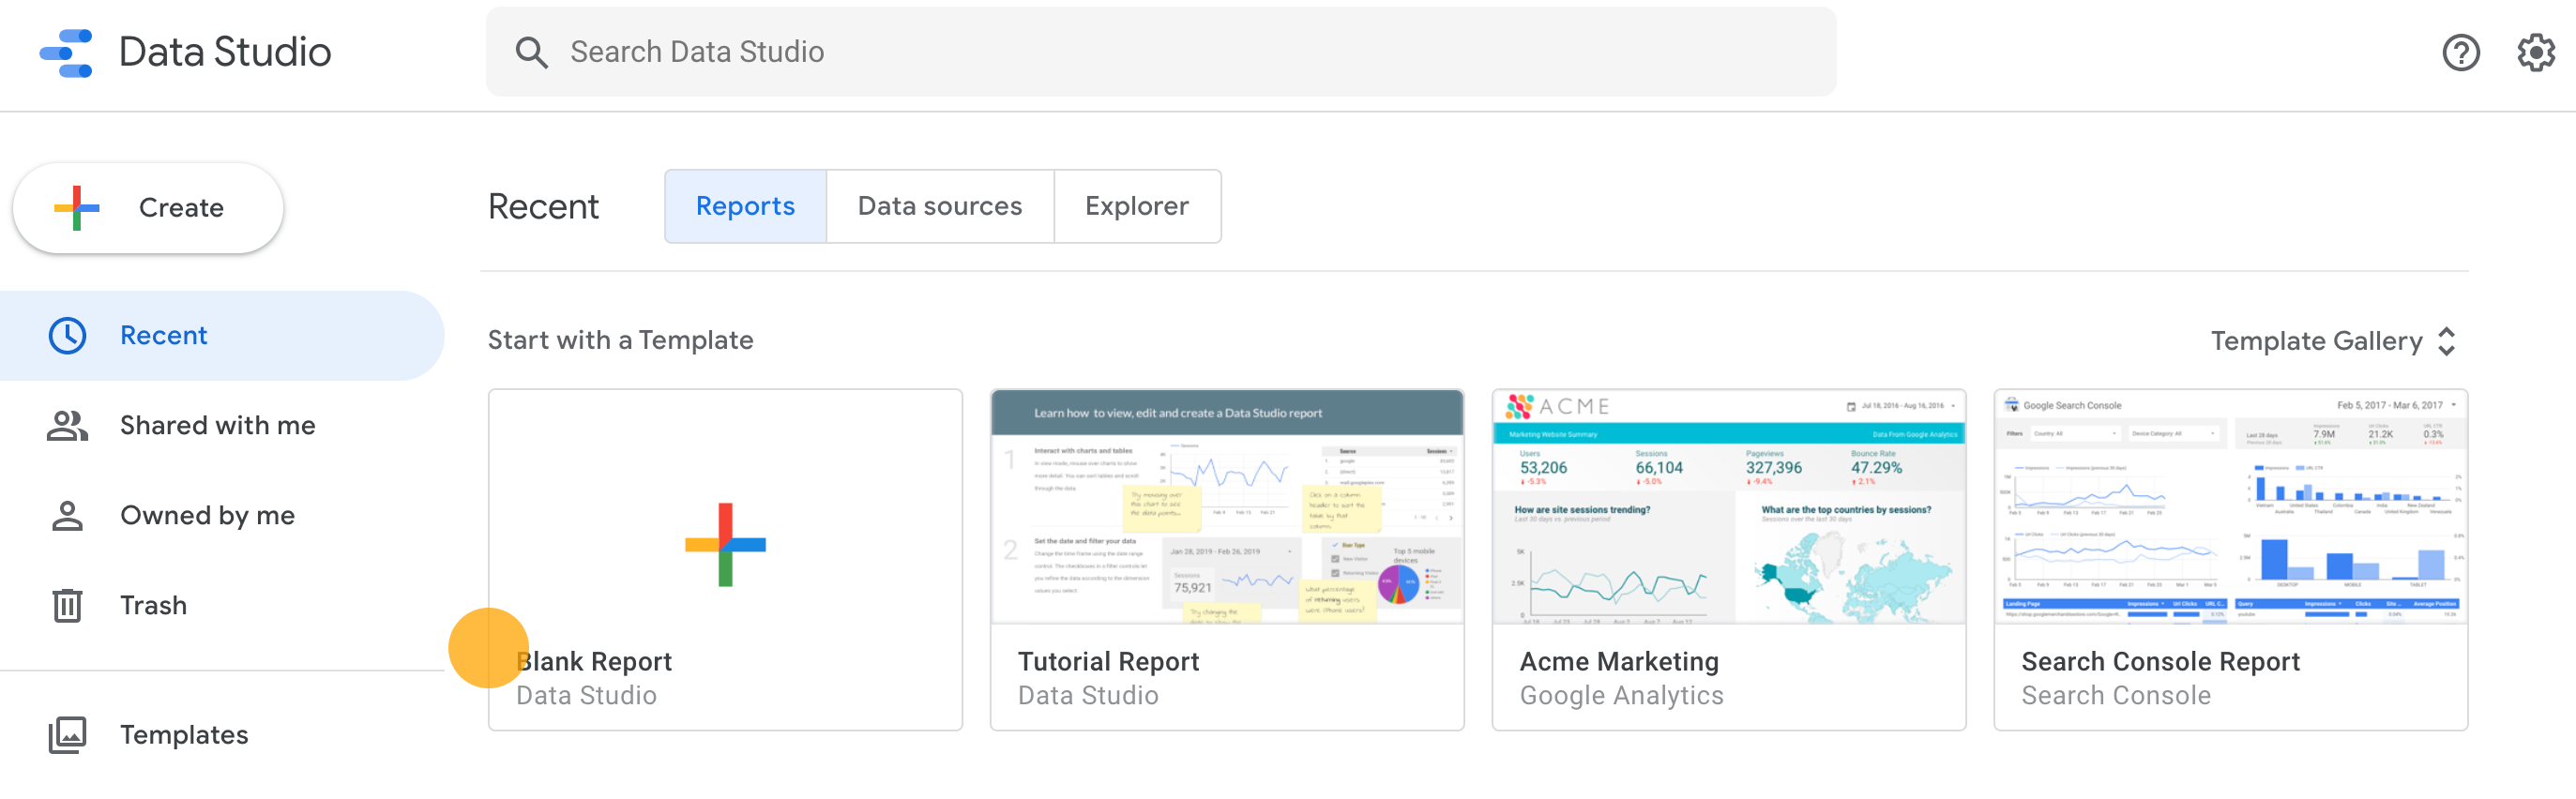Click the Template Gallery link
Image resolution: width=2576 pixels, height=799 pixels.
coord(2316,342)
